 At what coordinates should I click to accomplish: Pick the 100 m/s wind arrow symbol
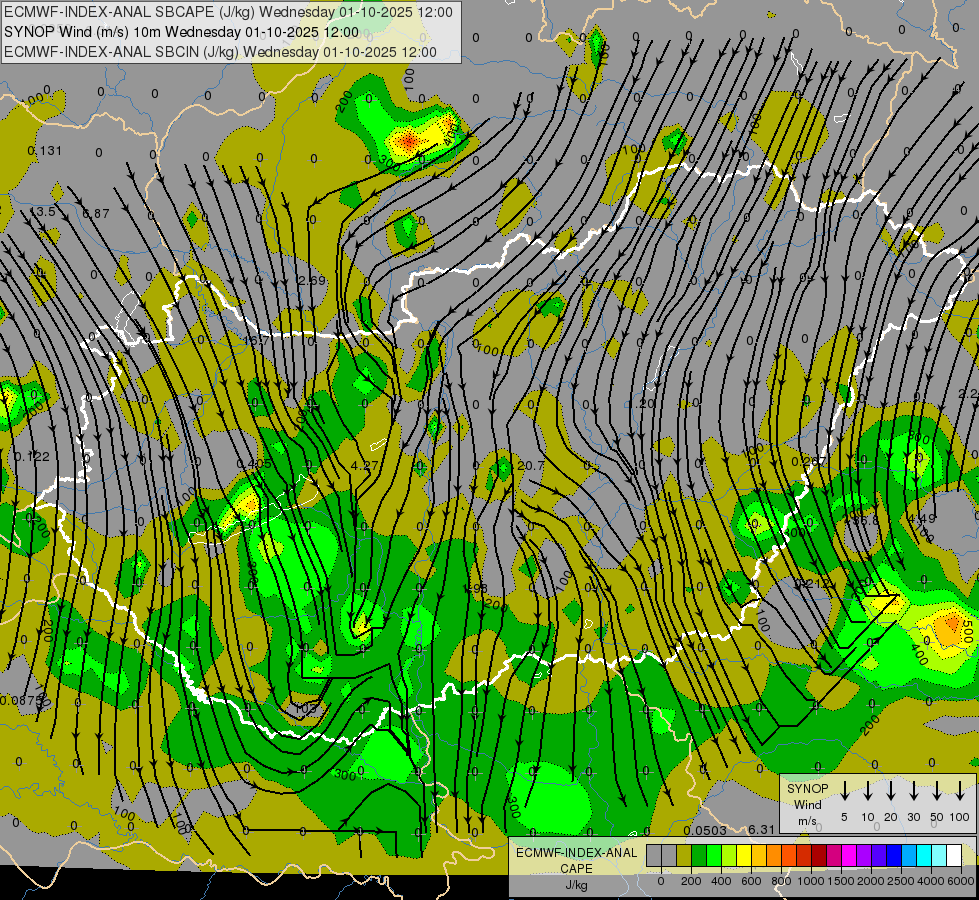[960, 792]
